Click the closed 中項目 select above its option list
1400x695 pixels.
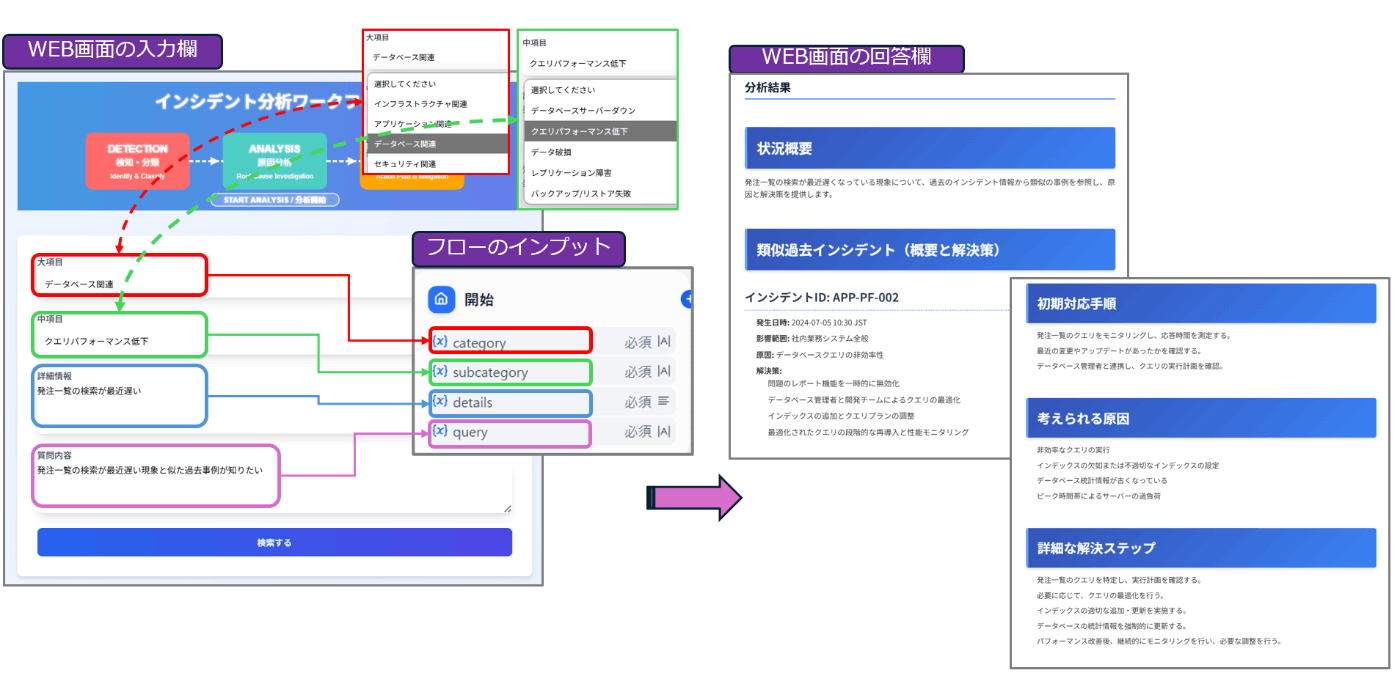point(597,63)
